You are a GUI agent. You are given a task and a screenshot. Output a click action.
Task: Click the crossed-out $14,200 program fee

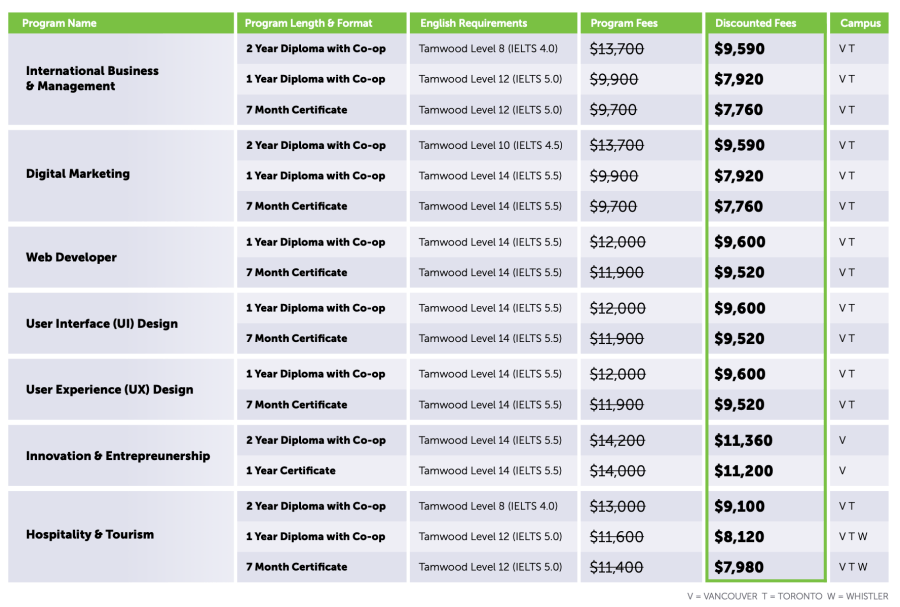[x=617, y=441]
